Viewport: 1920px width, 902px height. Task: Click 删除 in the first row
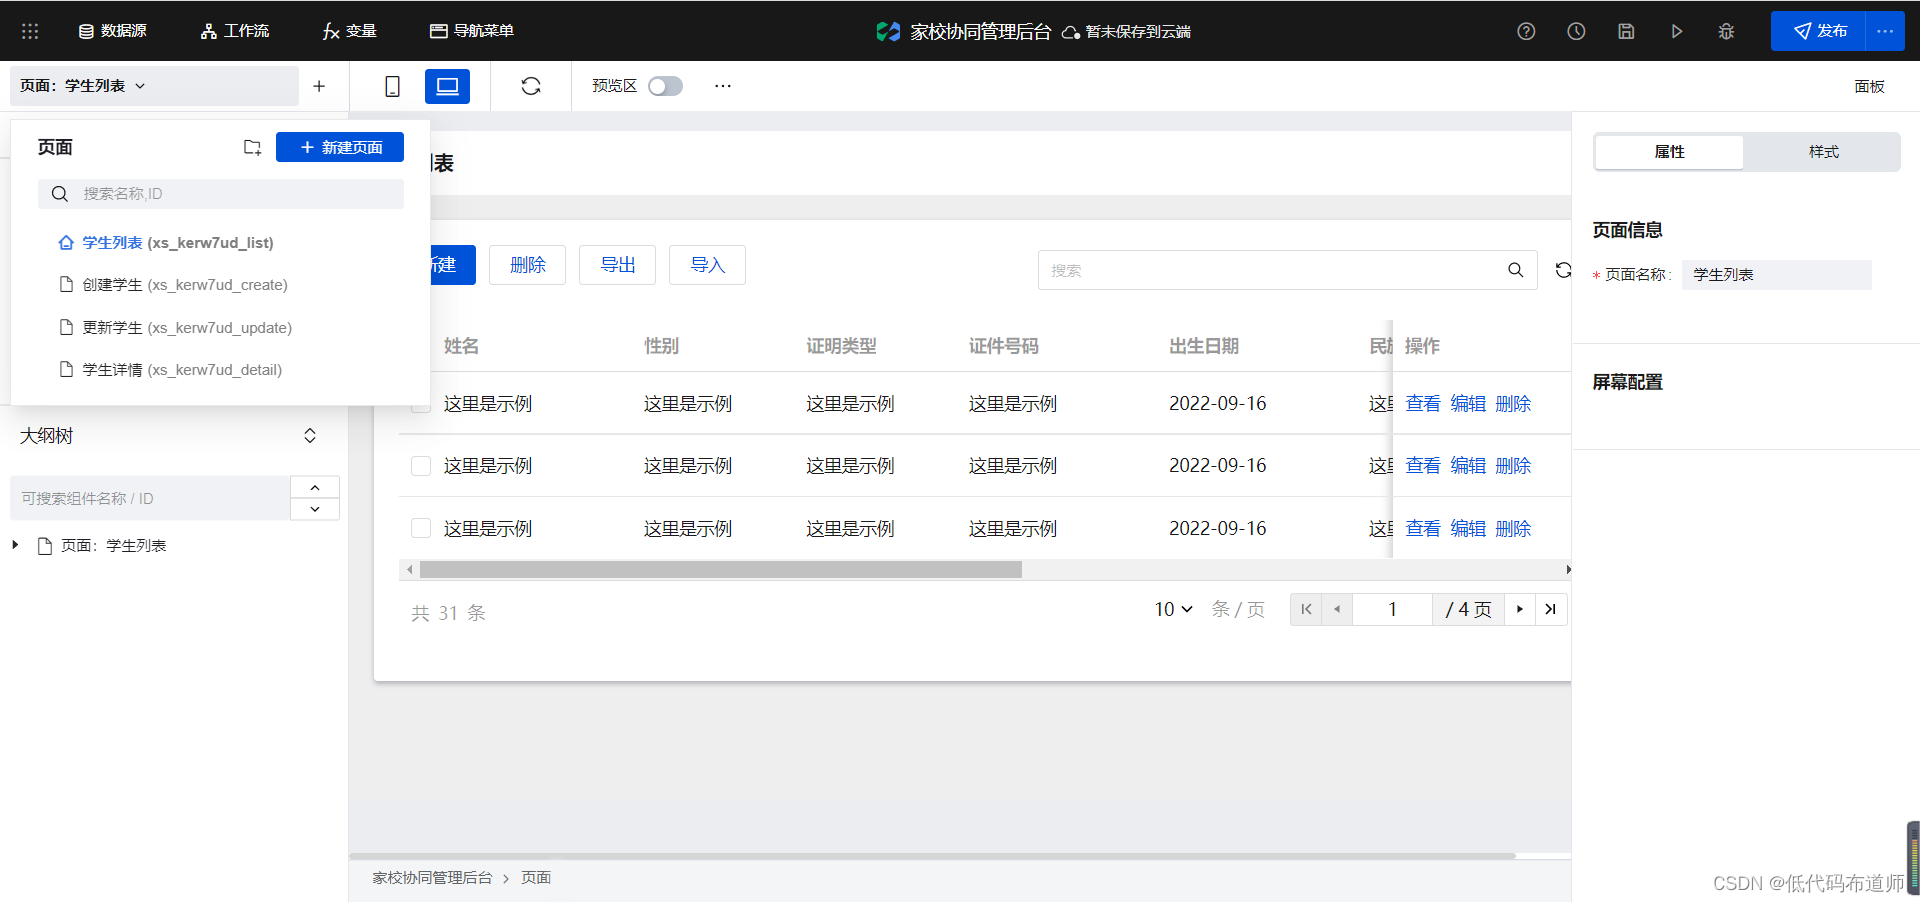click(1513, 404)
